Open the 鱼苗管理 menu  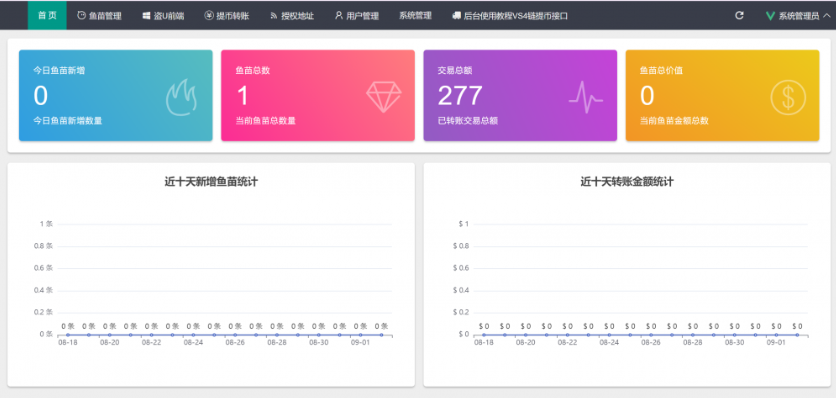coord(100,16)
